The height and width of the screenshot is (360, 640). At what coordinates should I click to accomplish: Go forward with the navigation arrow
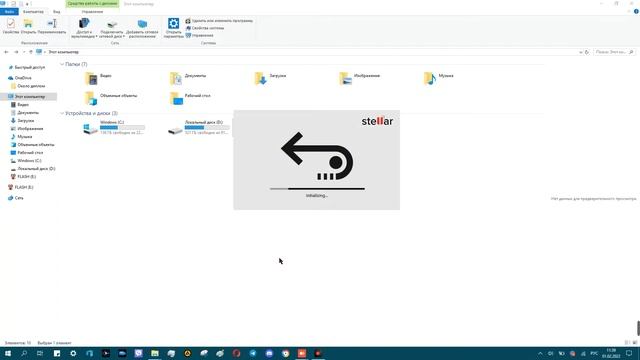click(x=16, y=52)
